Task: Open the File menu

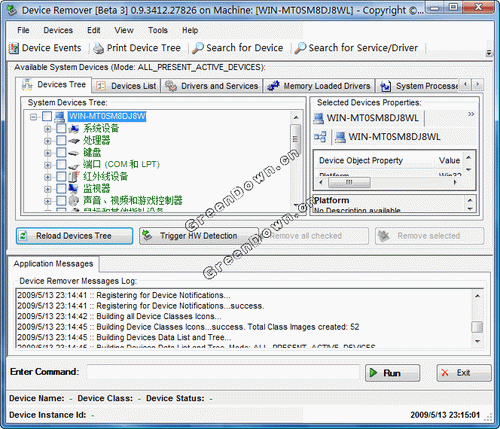Action: pos(23,30)
